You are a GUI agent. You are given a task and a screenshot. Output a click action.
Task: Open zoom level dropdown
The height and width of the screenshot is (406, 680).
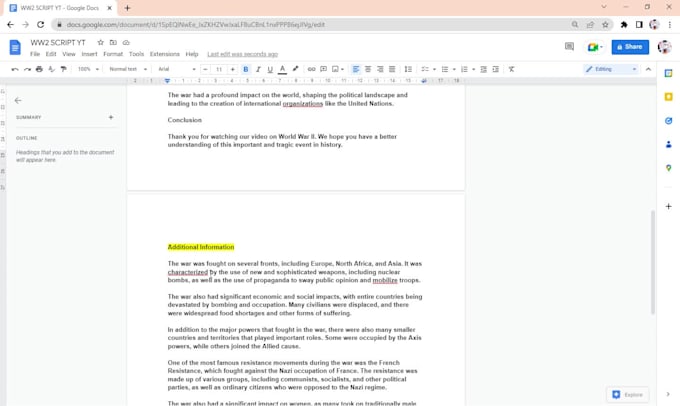point(88,69)
